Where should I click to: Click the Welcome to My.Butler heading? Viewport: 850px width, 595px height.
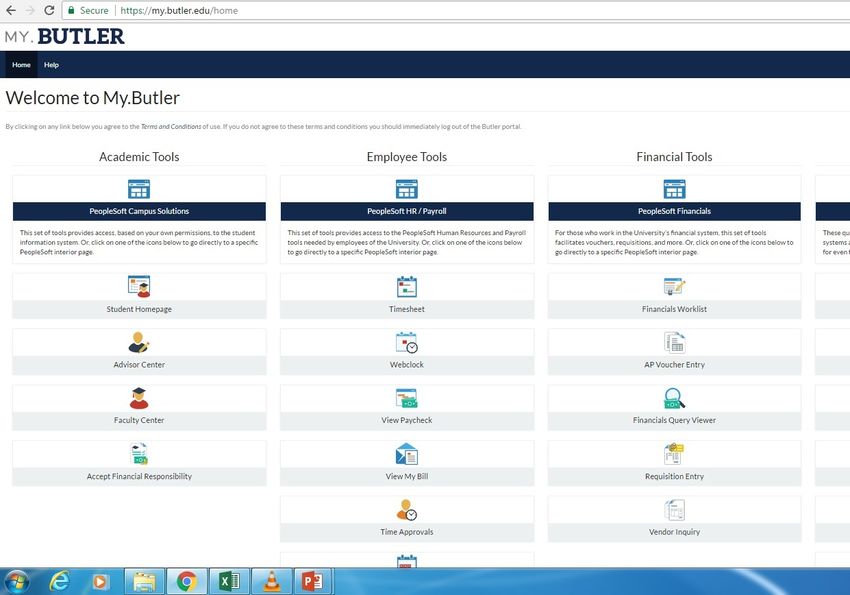(x=93, y=98)
